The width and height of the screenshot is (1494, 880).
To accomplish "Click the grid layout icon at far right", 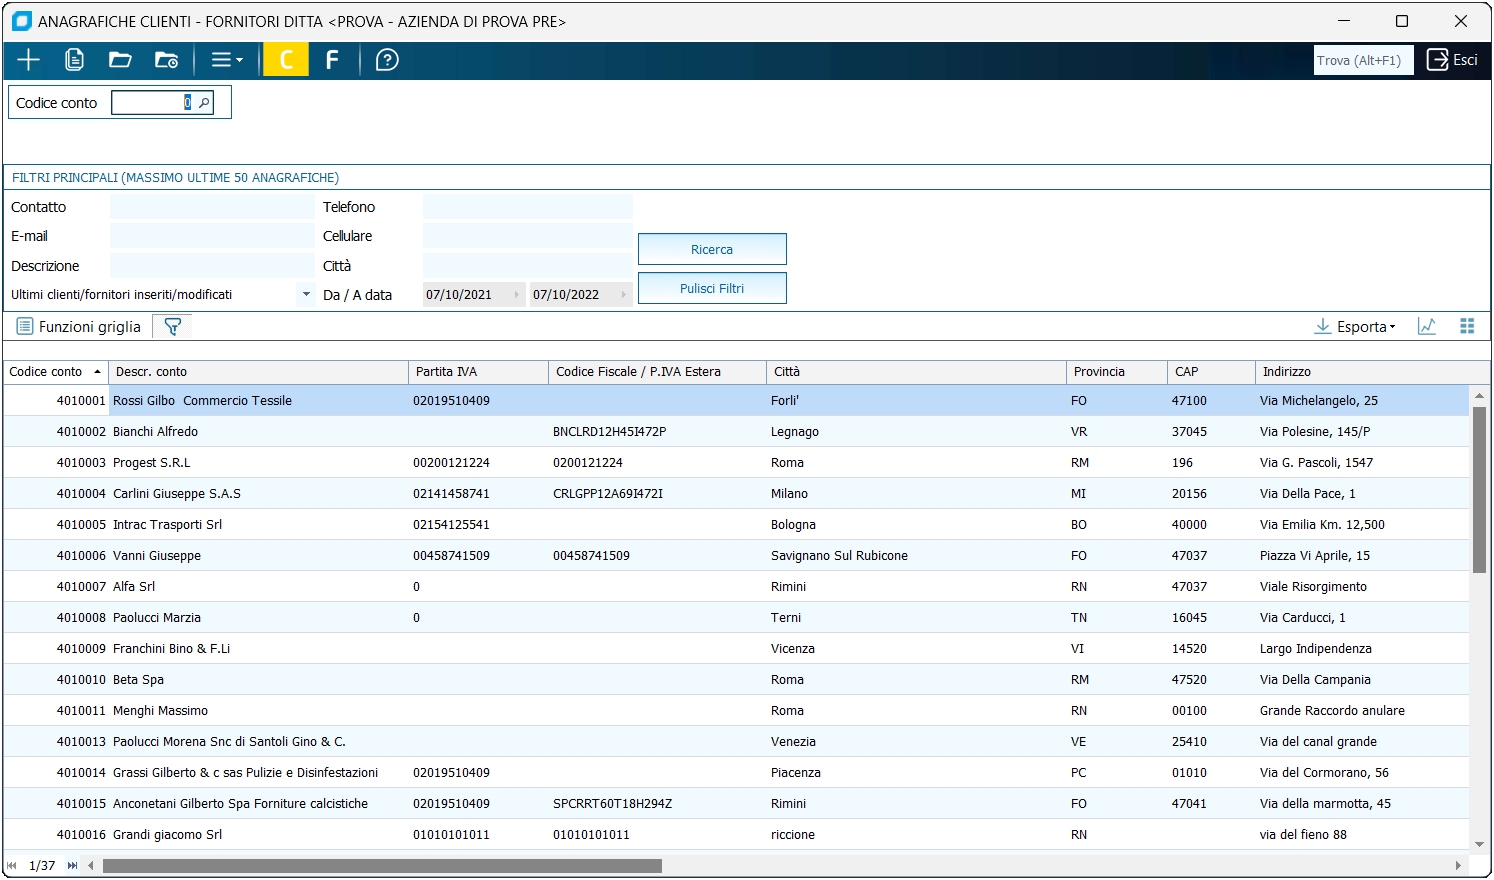I will click(1467, 327).
